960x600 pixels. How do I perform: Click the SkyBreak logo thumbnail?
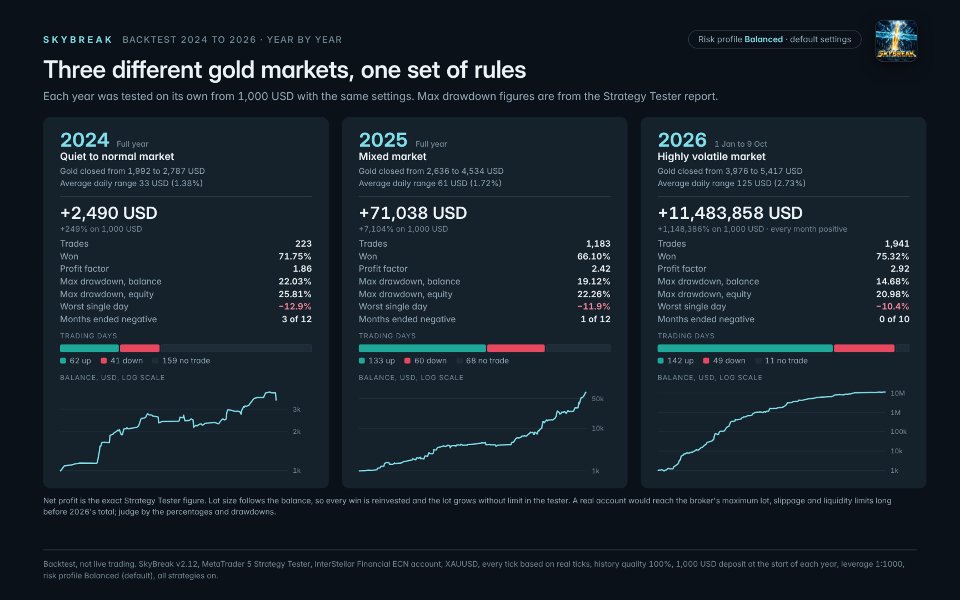(896, 40)
